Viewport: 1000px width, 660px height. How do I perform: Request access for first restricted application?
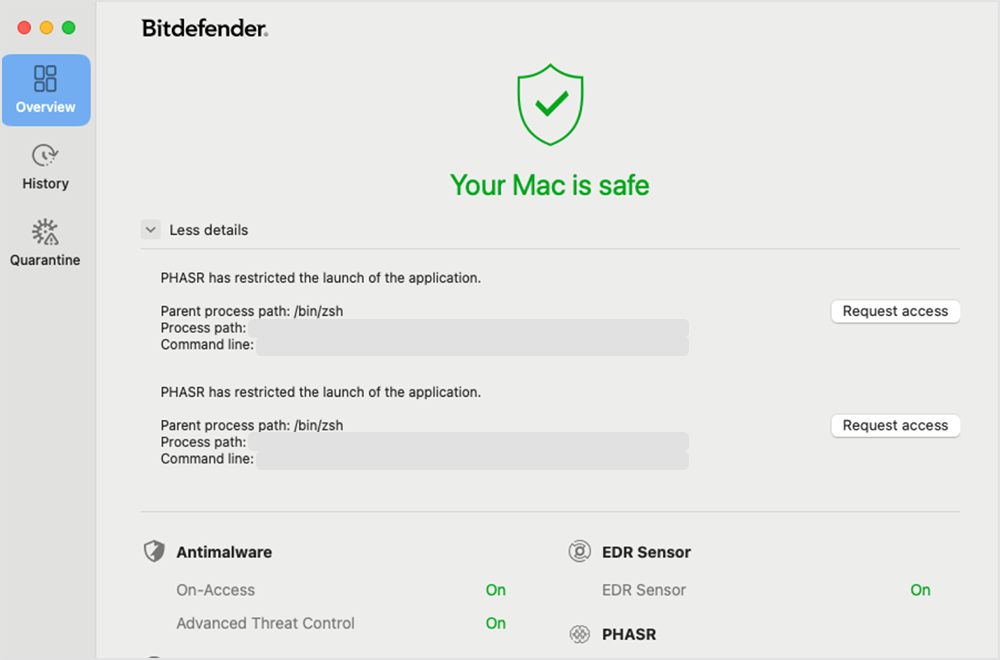coord(895,311)
